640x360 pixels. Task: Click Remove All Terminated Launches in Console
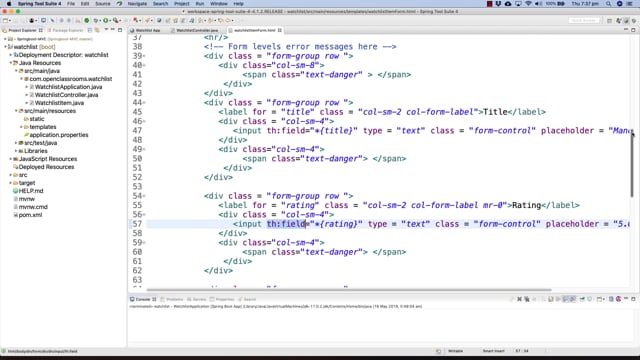tap(527, 299)
